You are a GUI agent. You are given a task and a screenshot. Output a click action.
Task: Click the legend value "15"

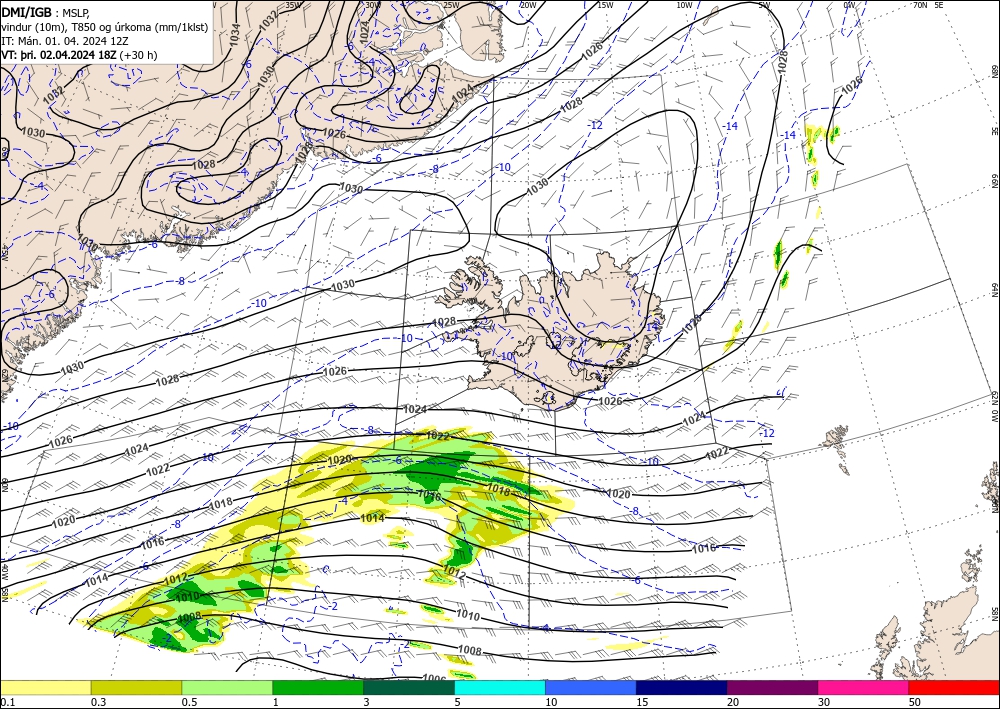(642, 702)
